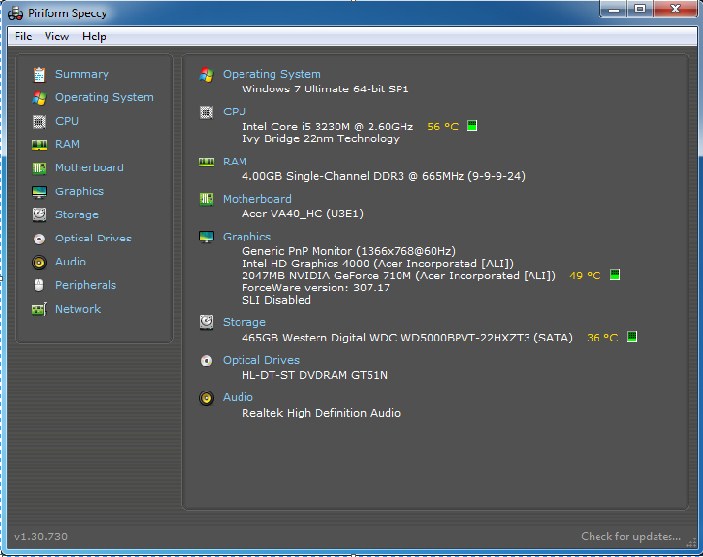Screen dimensions: 703x557
Task: Select Storage in the sidebar
Action: point(77,215)
